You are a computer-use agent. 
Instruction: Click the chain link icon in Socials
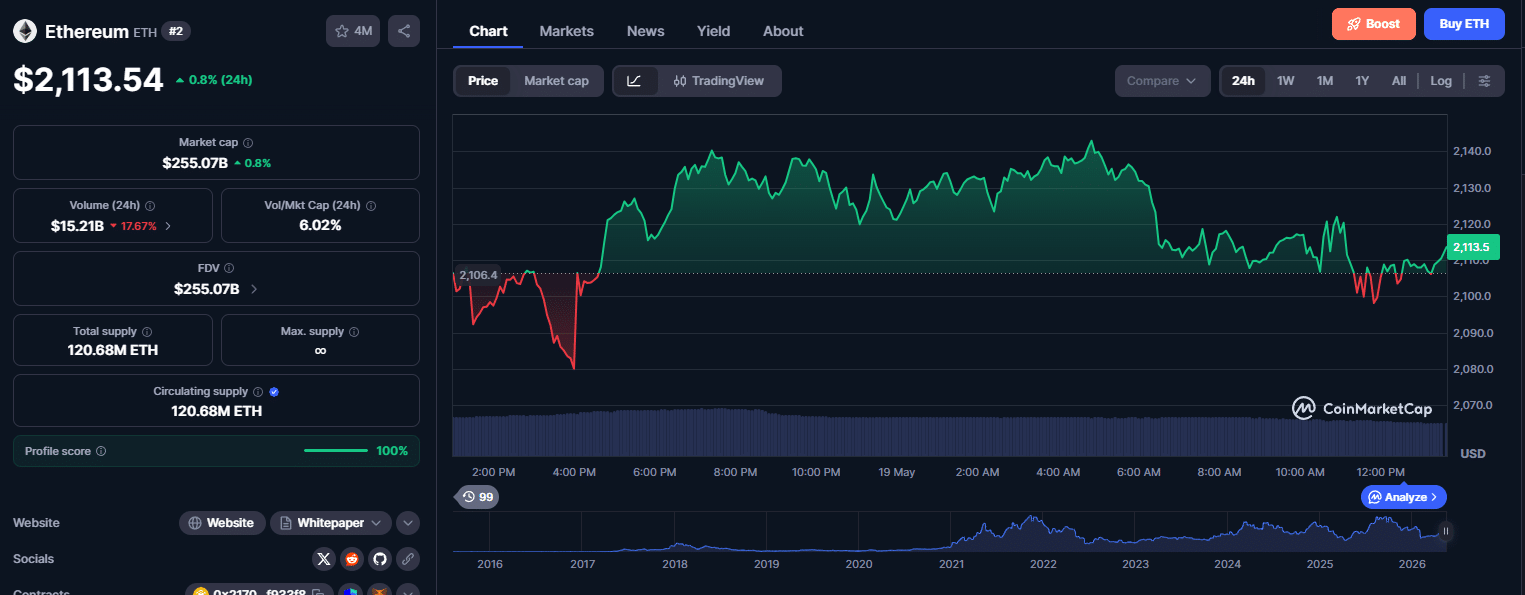[407, 559]
